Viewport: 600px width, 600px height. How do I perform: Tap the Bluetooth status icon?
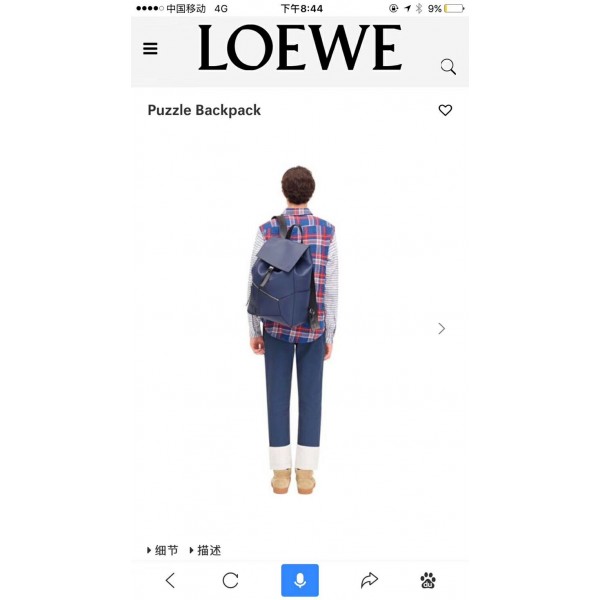(x=419, y=8)
